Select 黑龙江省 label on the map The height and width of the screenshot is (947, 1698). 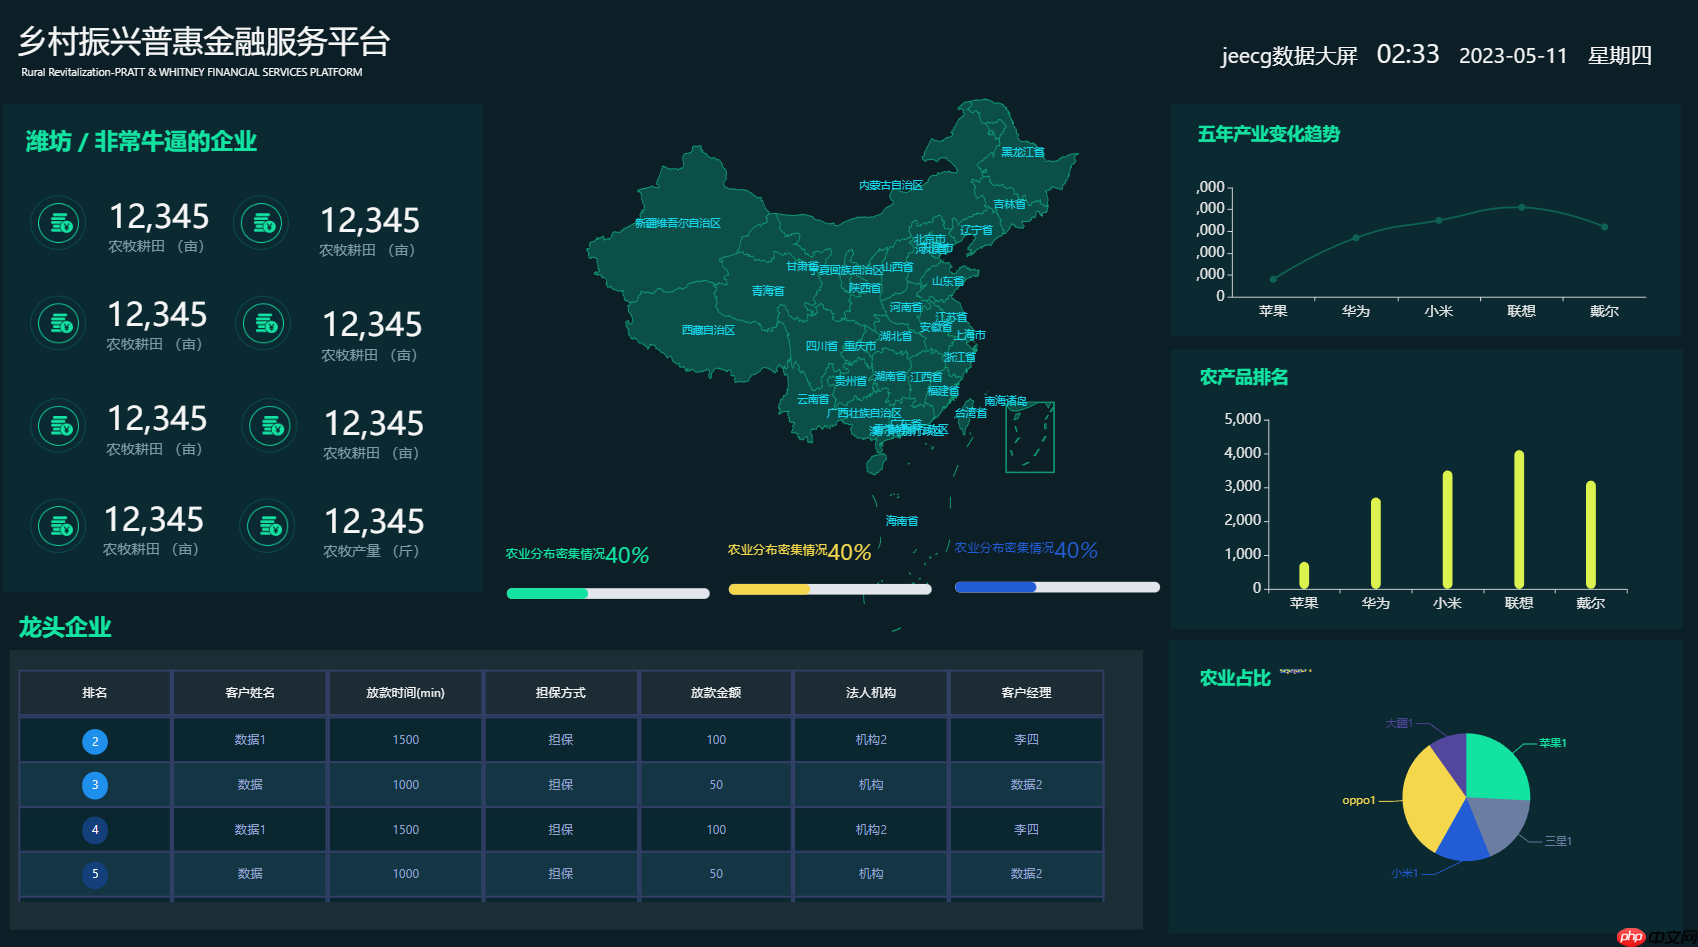point(1022,152)
